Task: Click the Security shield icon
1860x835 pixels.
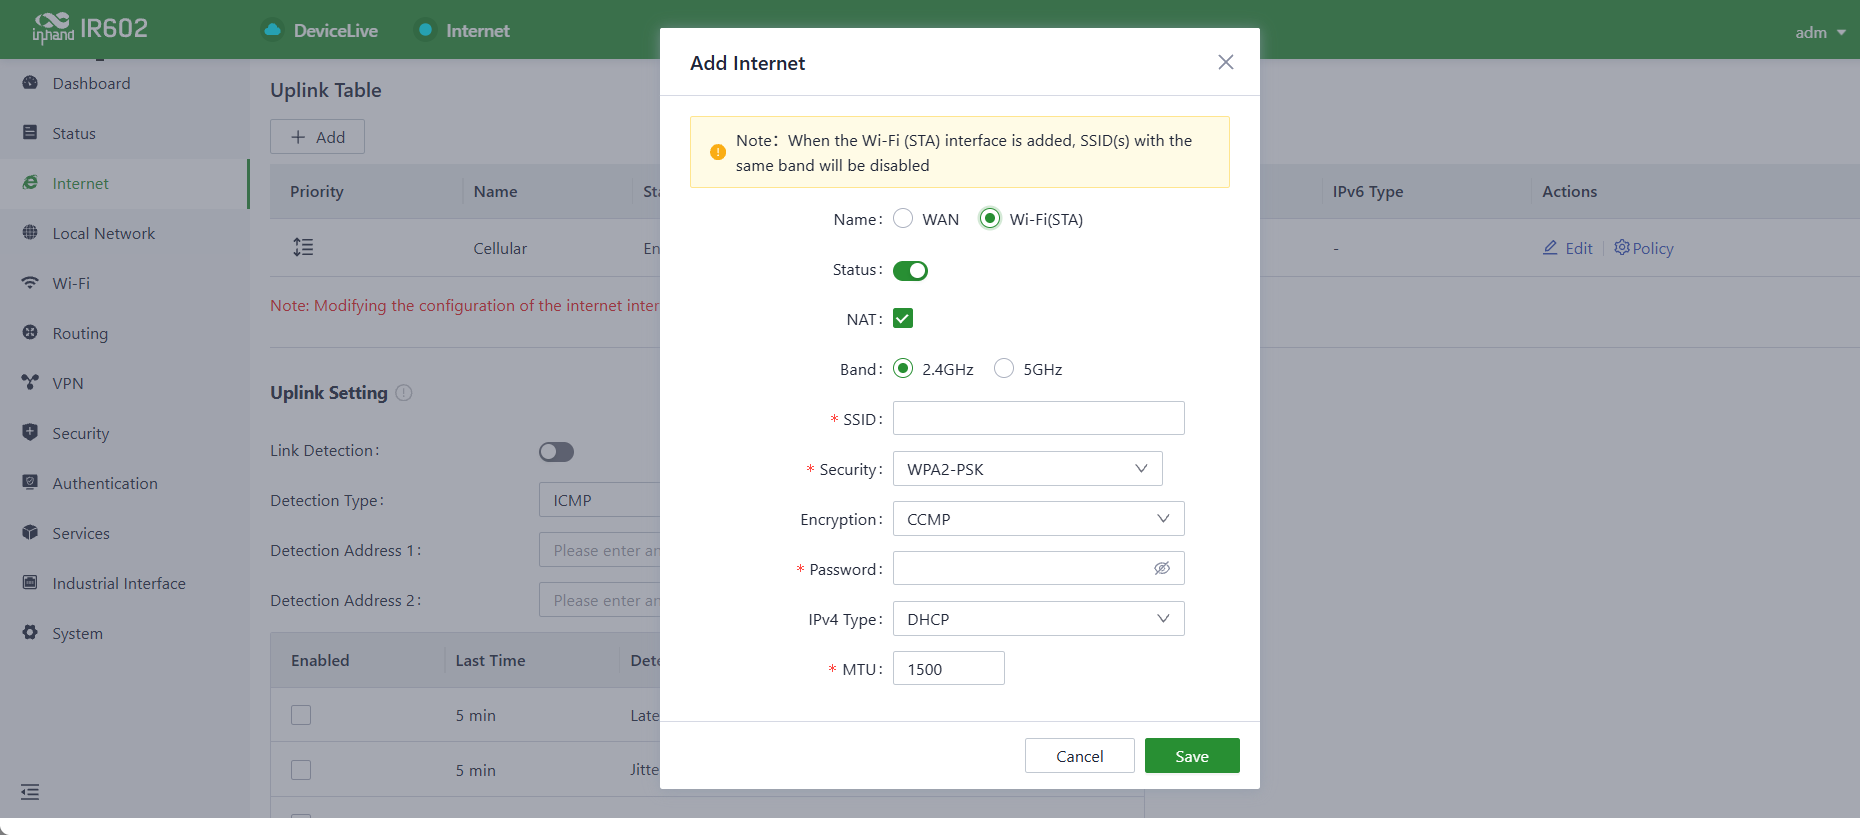Action: coord(30,433)
